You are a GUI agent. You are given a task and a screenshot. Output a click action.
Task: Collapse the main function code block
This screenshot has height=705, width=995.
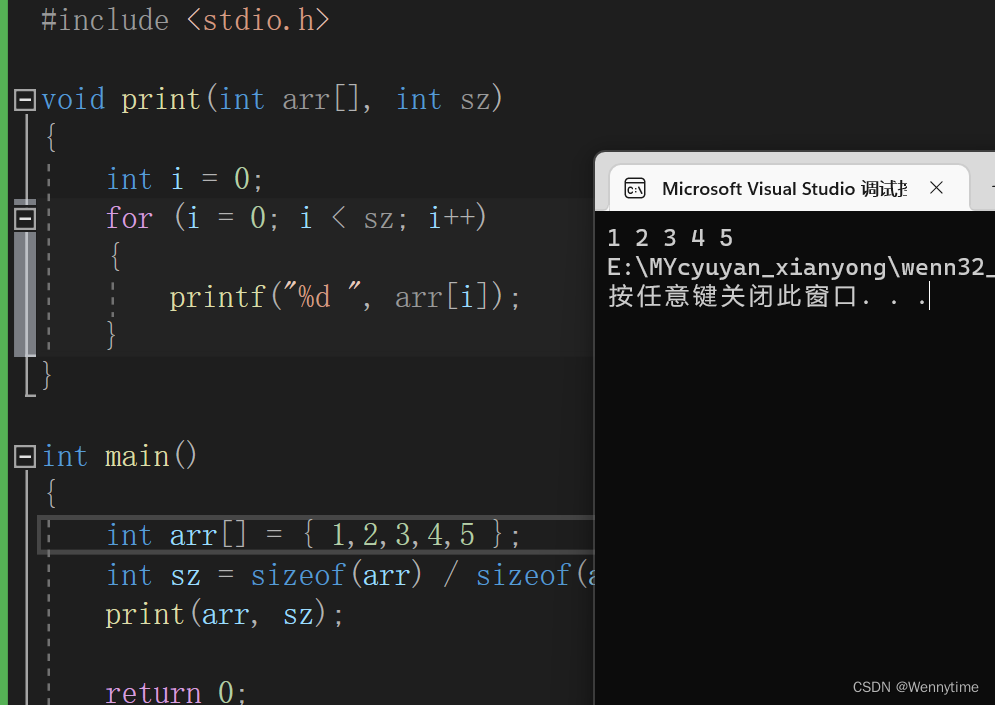(25, 456)
